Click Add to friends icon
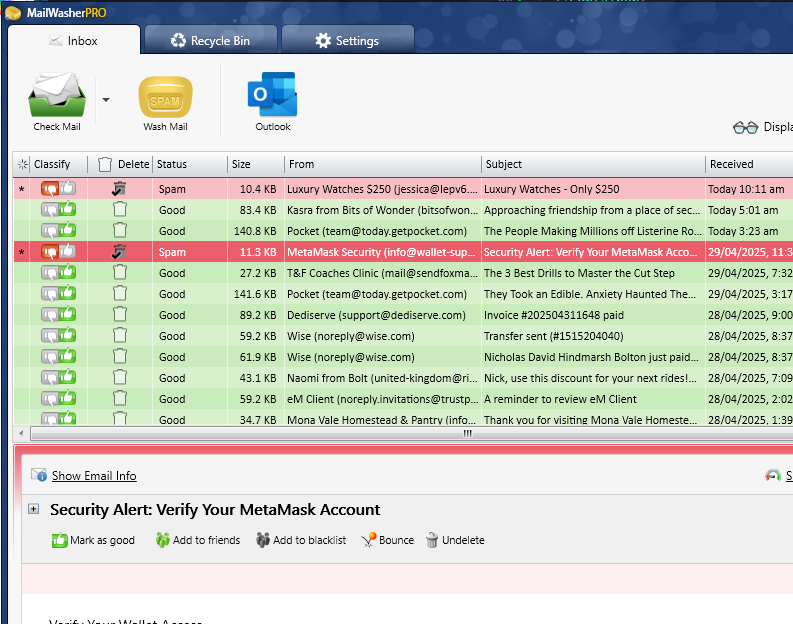Image resolution: width=793 pixels, height=624 pixels. click(x=163, y=540)
